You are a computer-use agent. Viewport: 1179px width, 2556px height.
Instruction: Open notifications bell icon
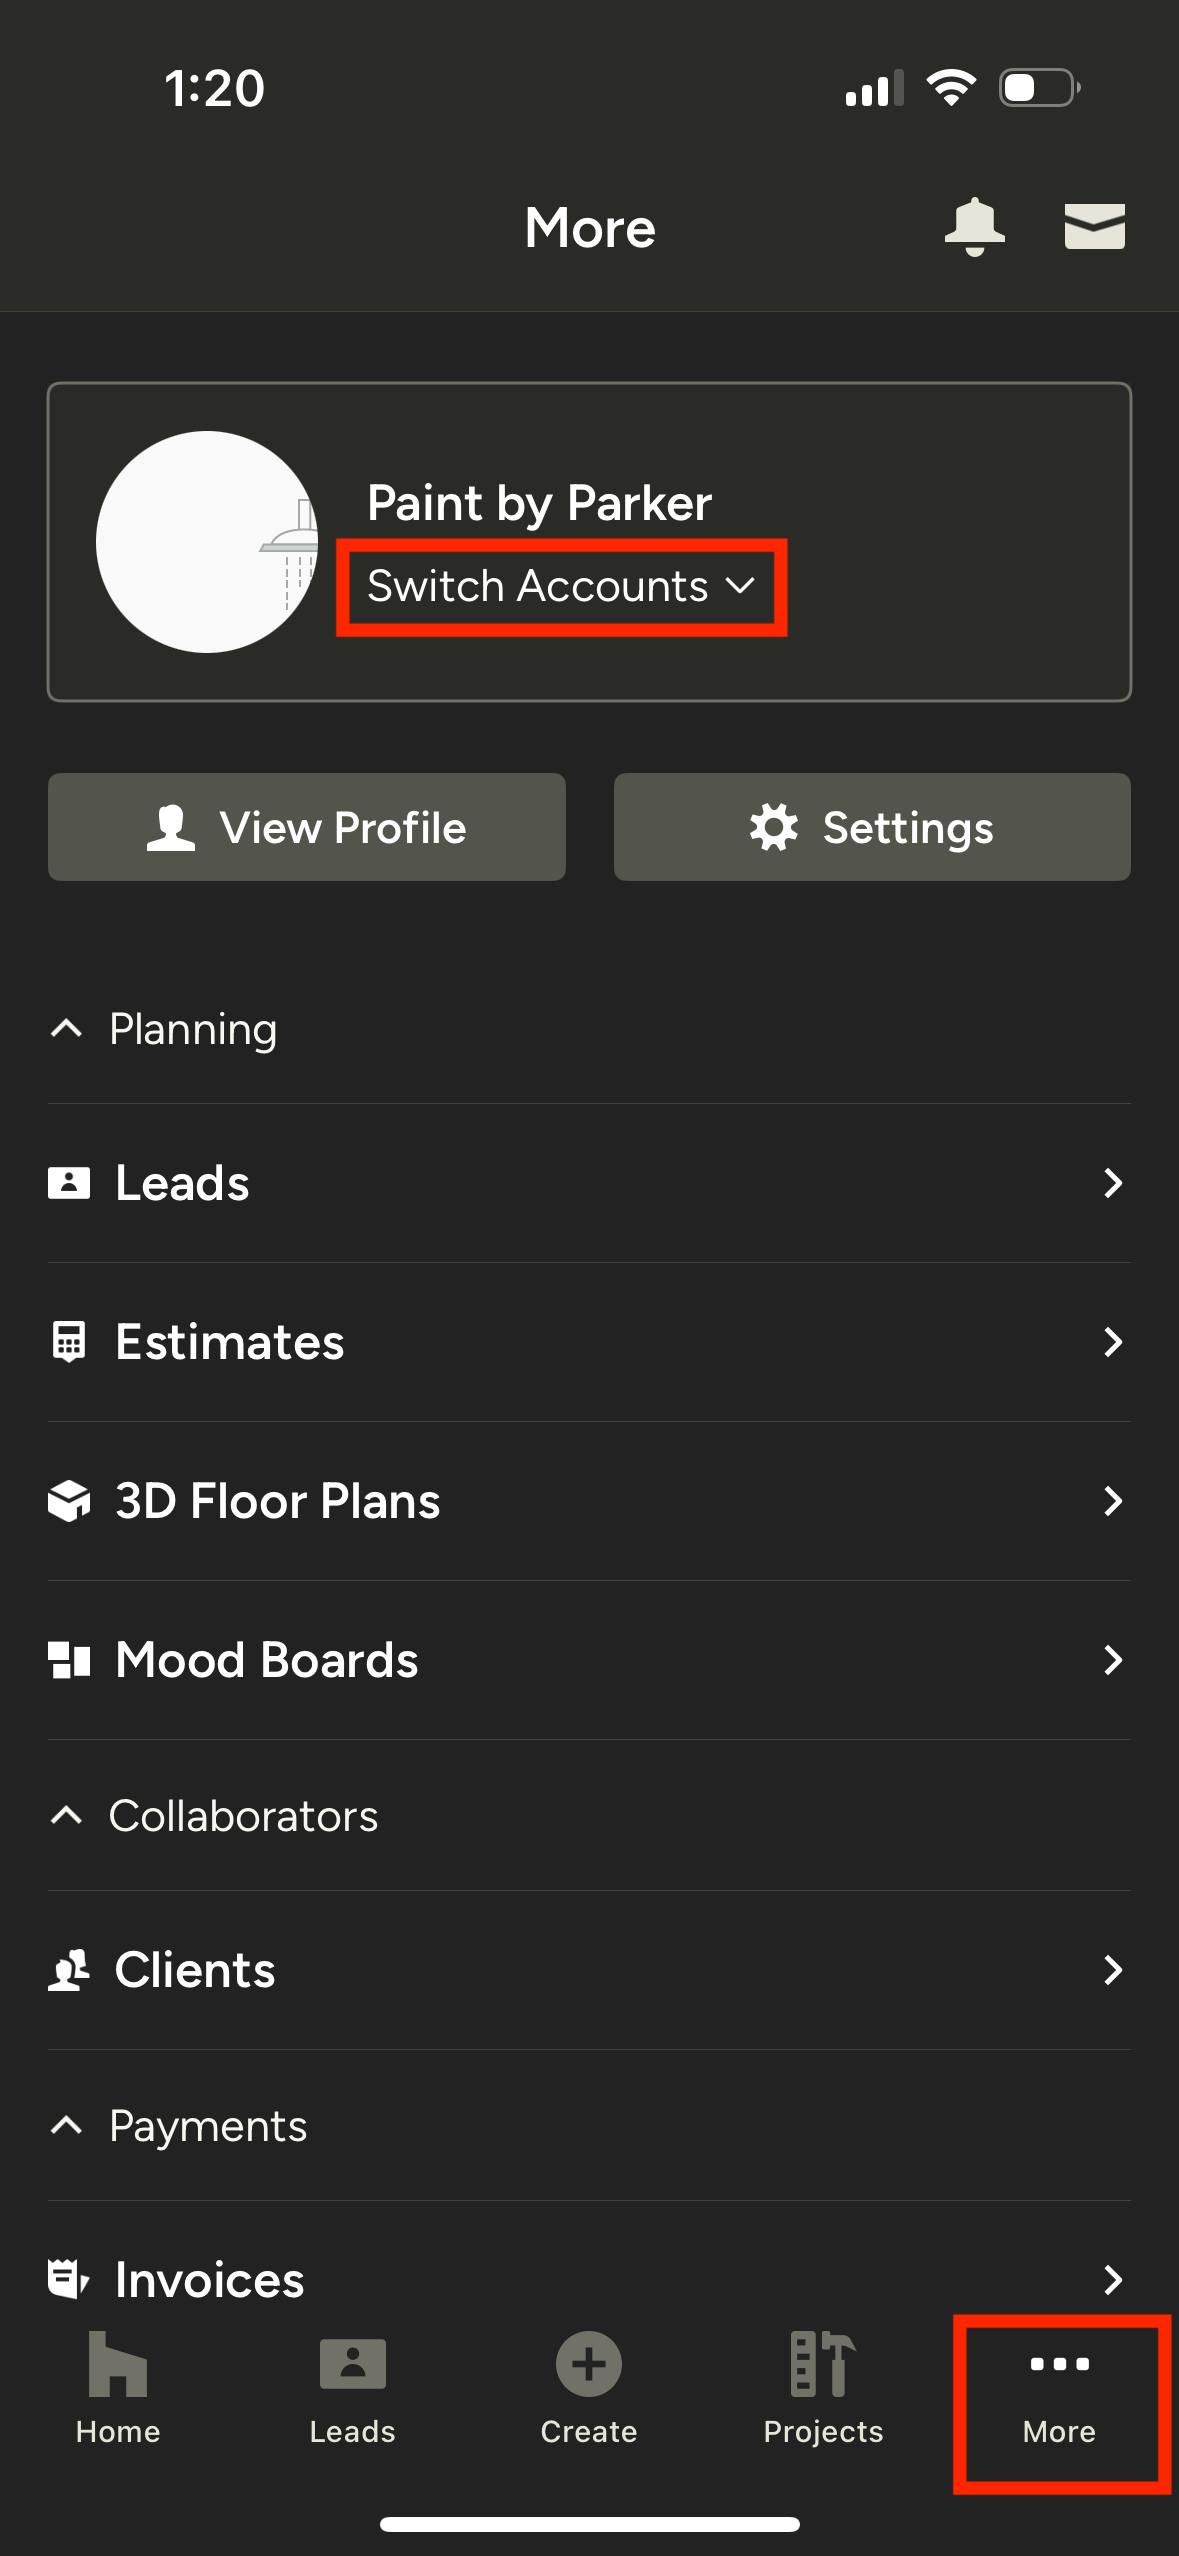click(974, 227)
